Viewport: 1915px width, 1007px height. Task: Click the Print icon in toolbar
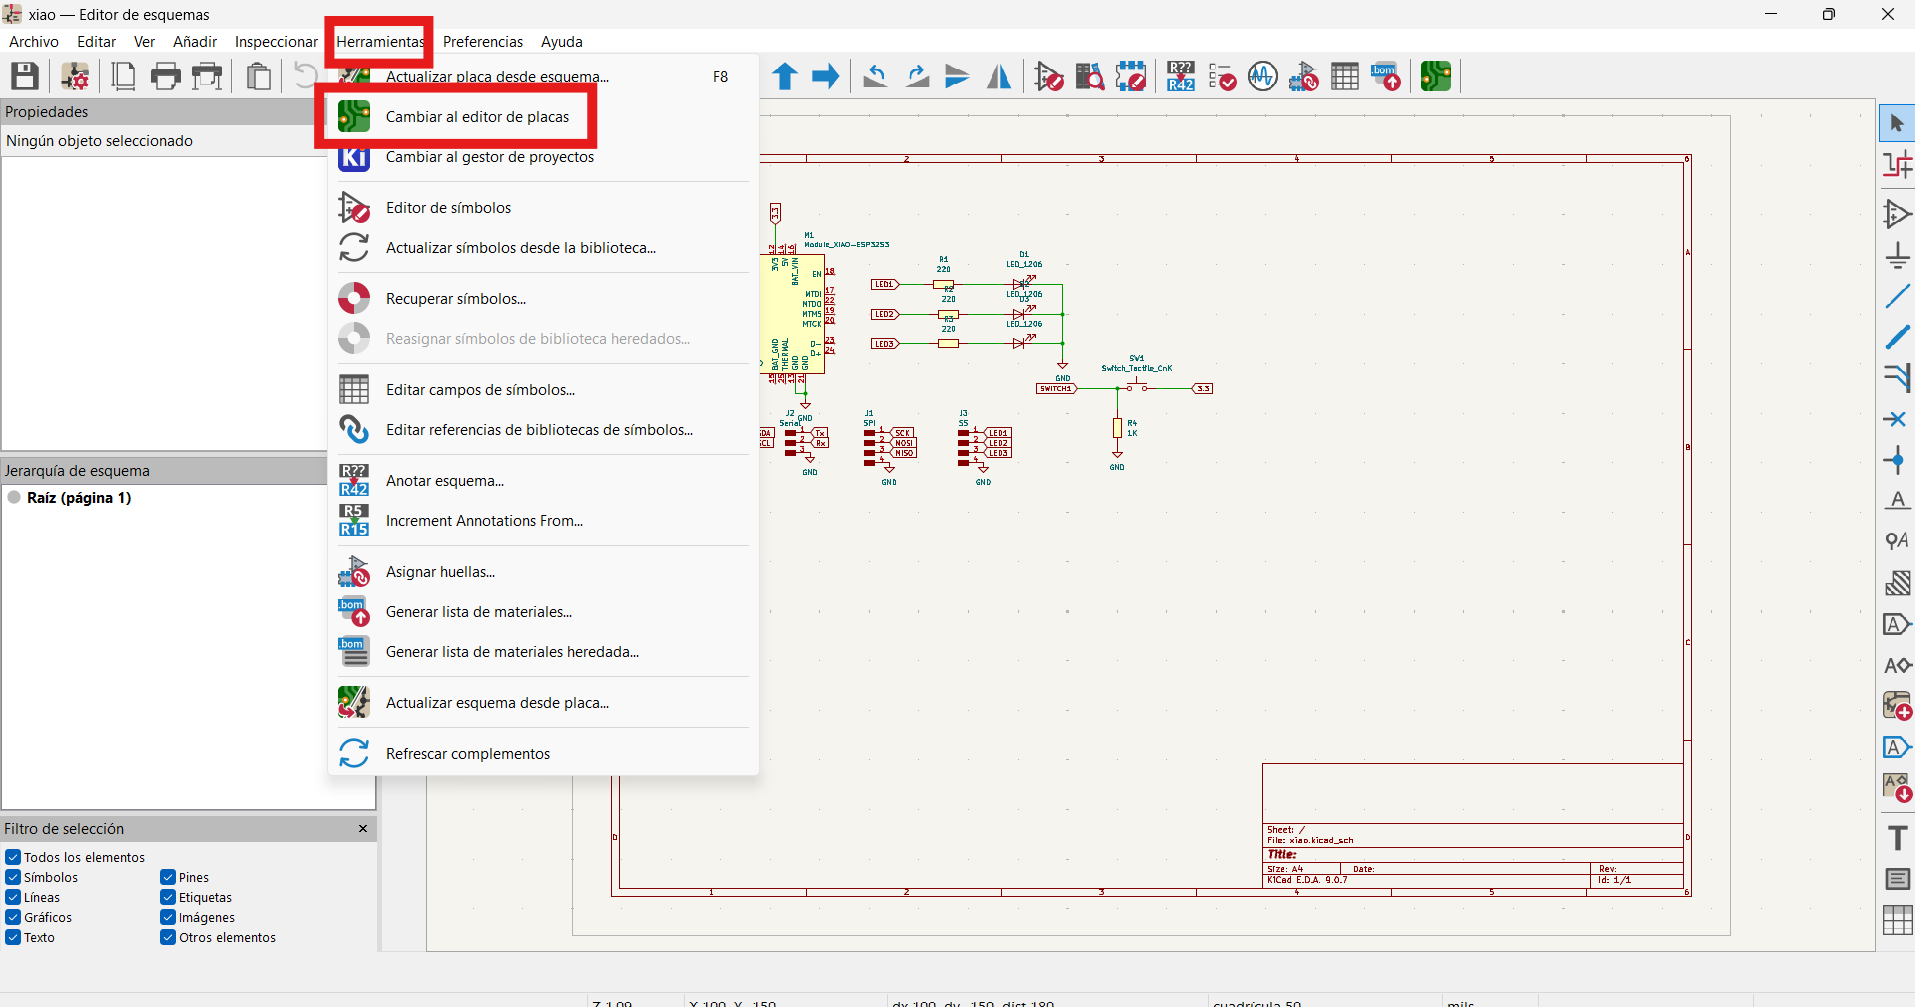tap(166, 76)
